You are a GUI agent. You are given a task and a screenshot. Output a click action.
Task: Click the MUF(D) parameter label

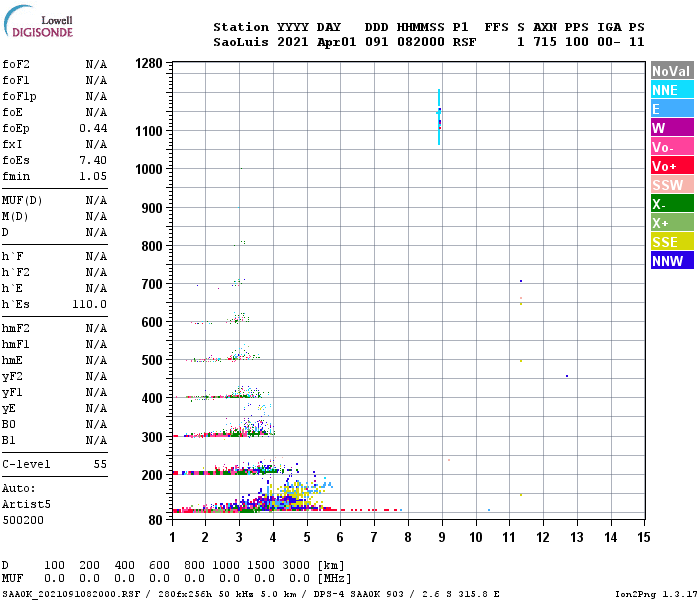(x=22, y=200)
